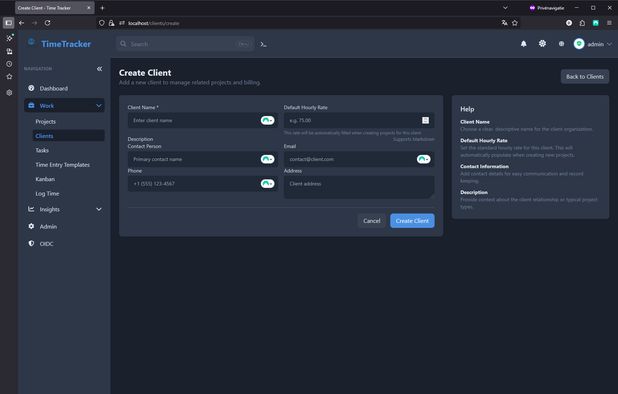Collapse the navigation sidebar

99,69
